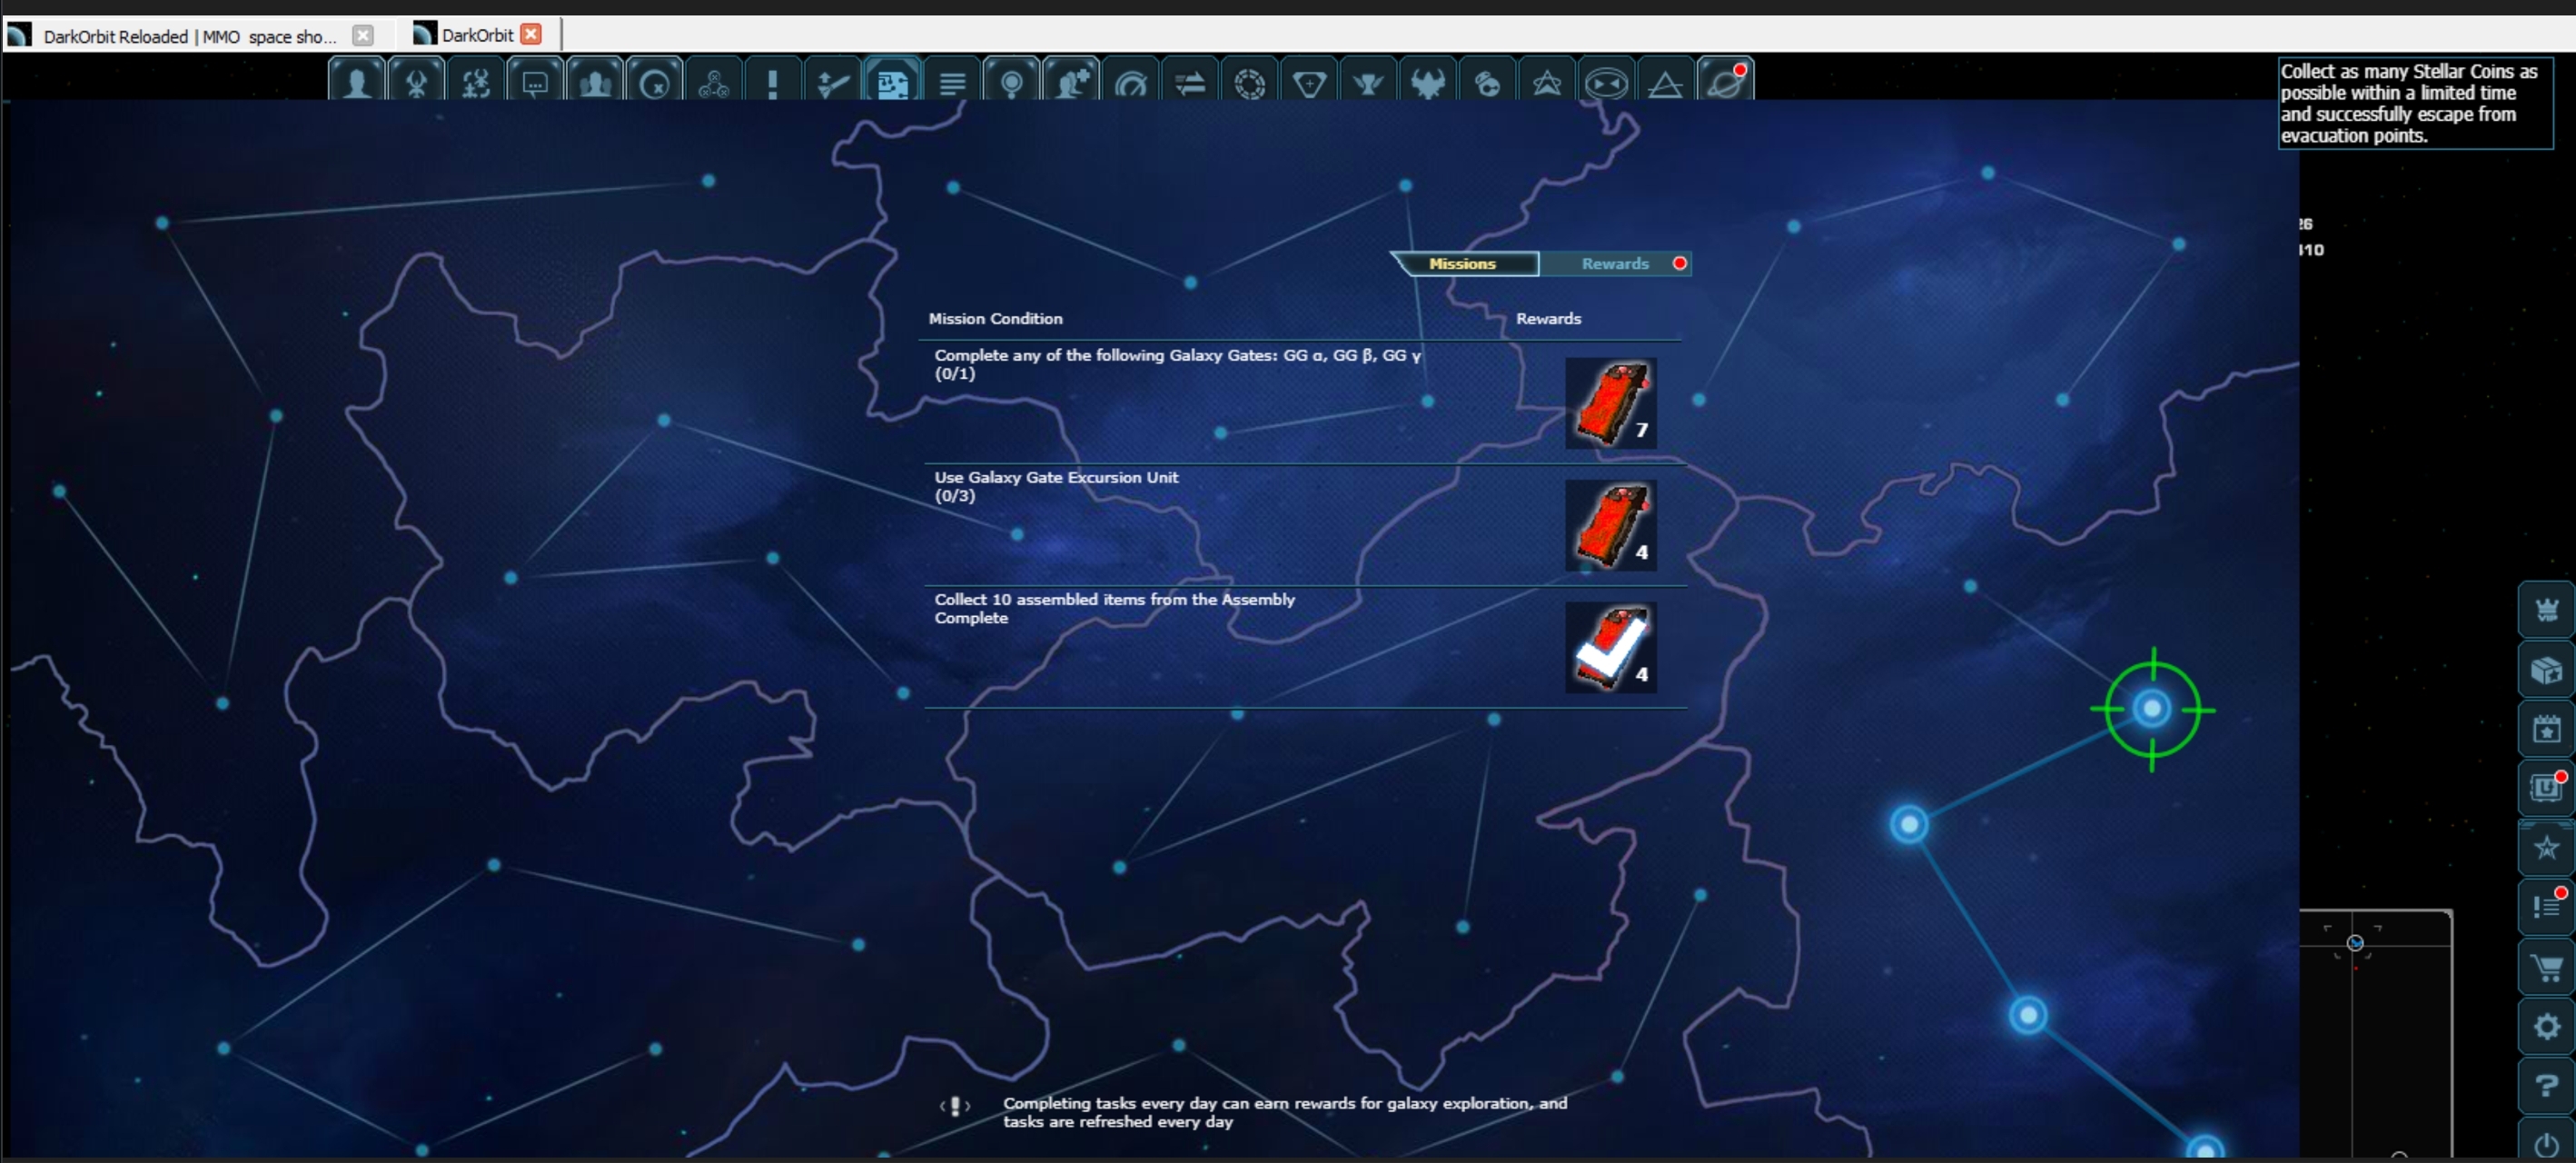The width and height of the screenshot is (2576, 1163).
Task: Open the group of people icon
Action: coord(595,80)
